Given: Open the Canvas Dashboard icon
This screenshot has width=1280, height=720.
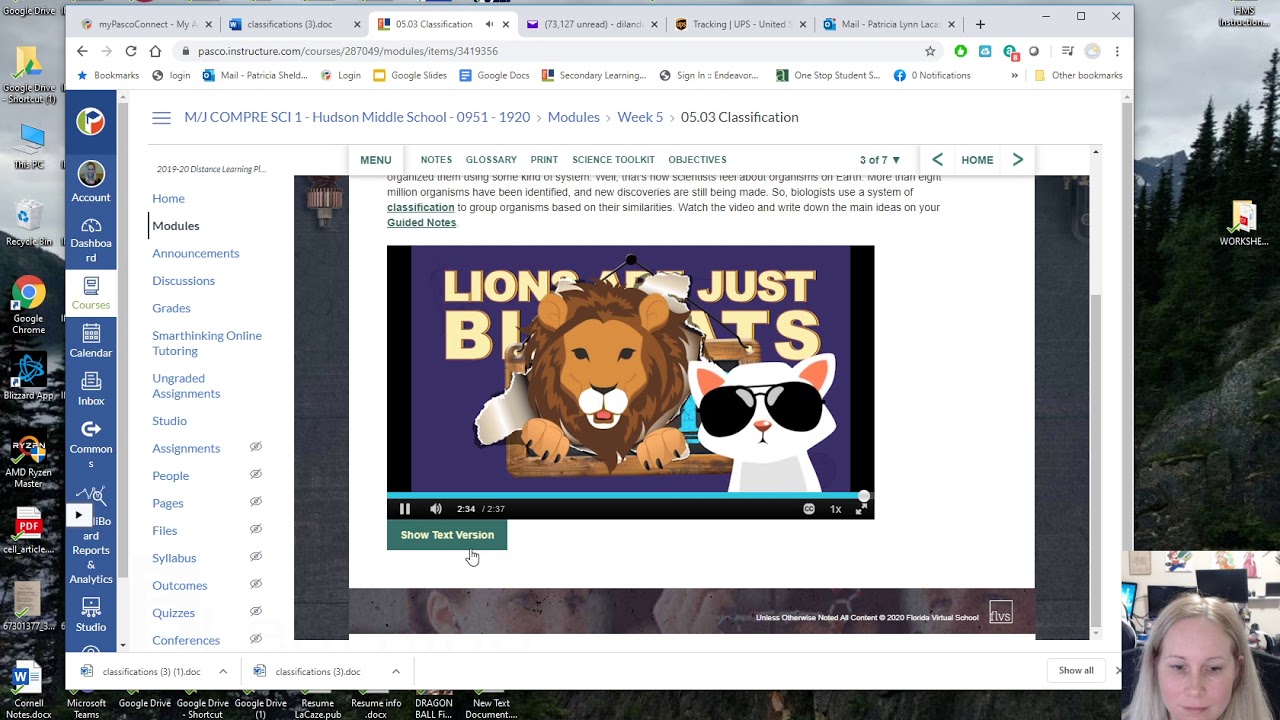Looking at the screenshot, I should (x=91, y=241).
